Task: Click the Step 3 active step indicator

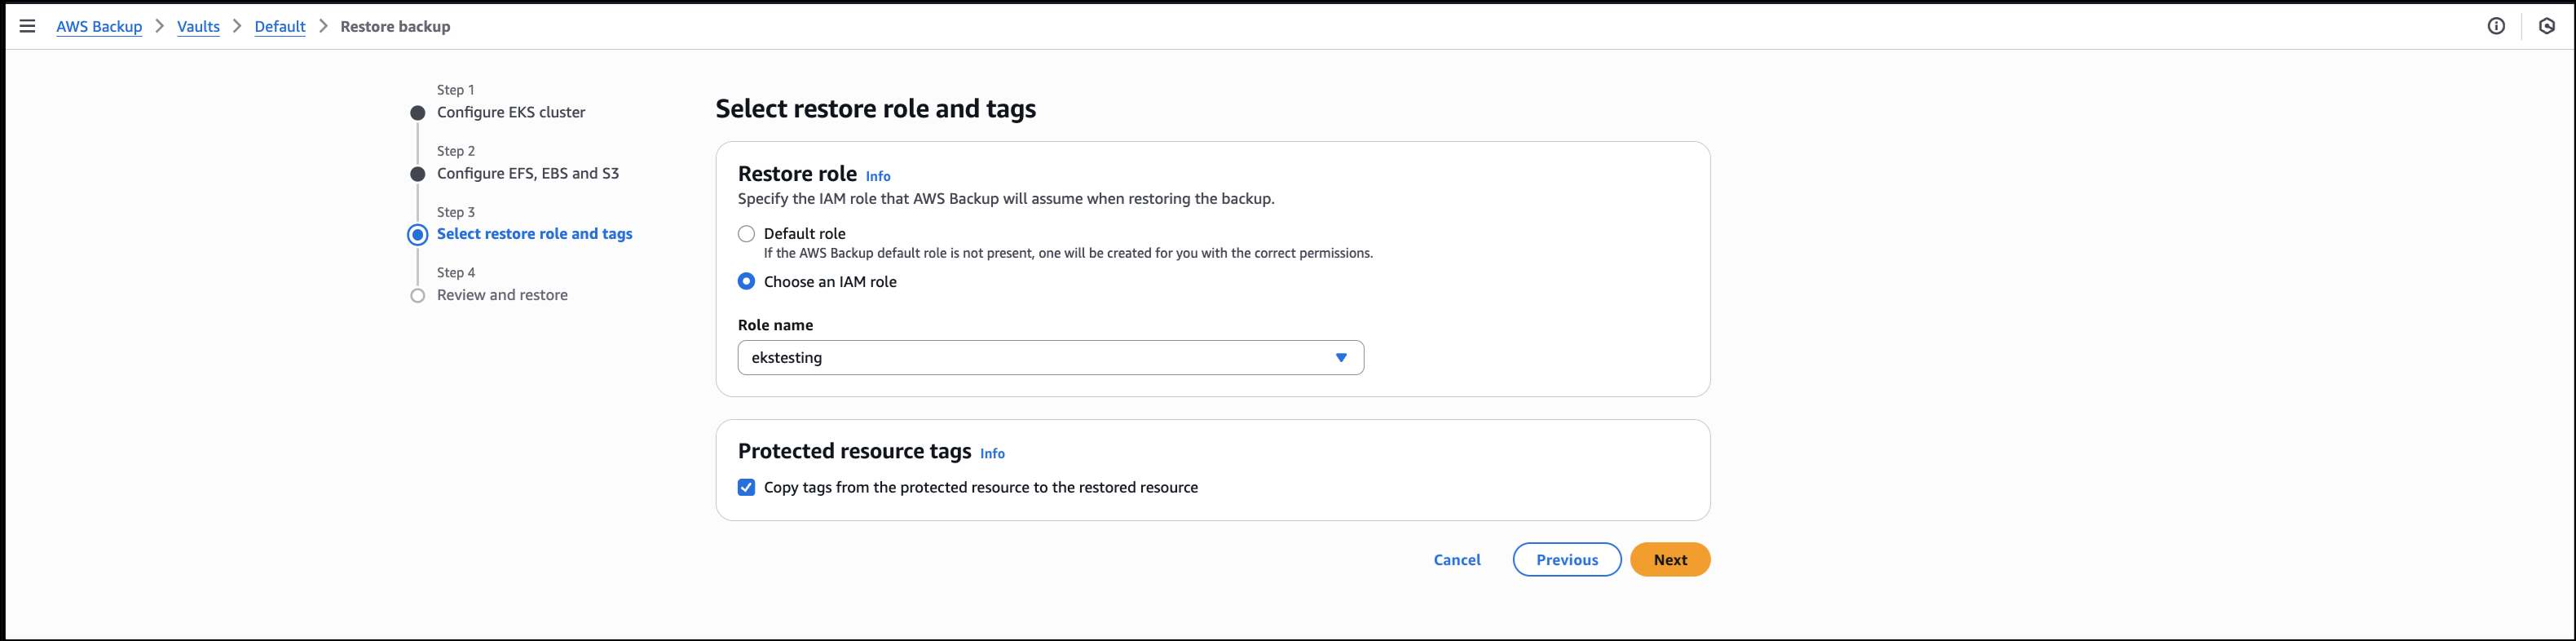Action: [x=418, y=235]
